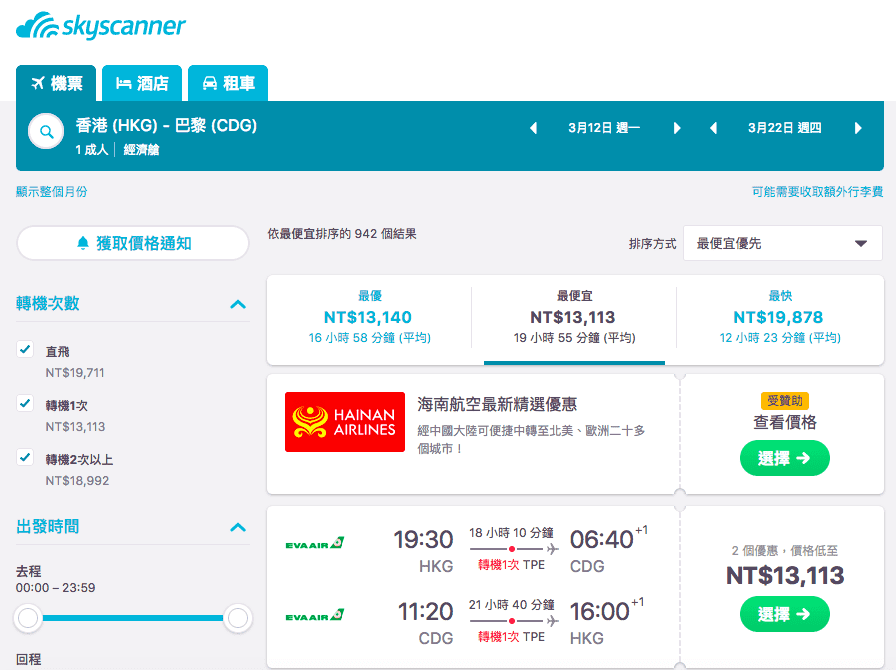Click the 2 個優惠，價格低至 text
This screenshot has height=670, width=896.
pyautogui.click(x=785, y=551)
